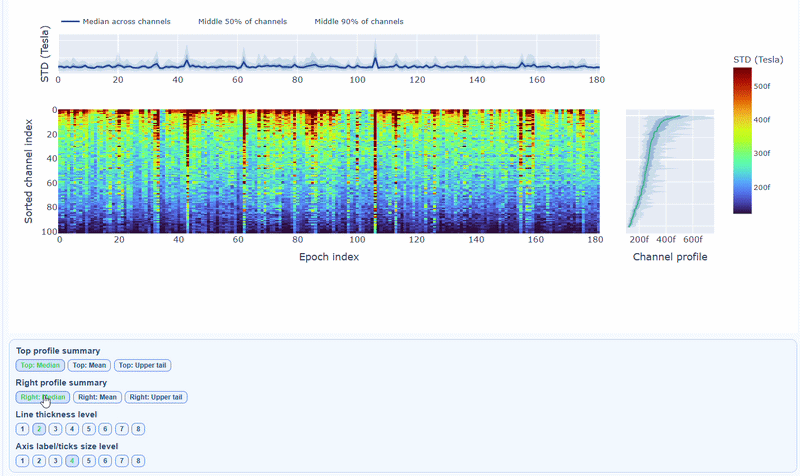The width and height of the screenshot is (800, 476).
Task: Set axis label/ticks size level to 1
Action: tap(22, 461)
